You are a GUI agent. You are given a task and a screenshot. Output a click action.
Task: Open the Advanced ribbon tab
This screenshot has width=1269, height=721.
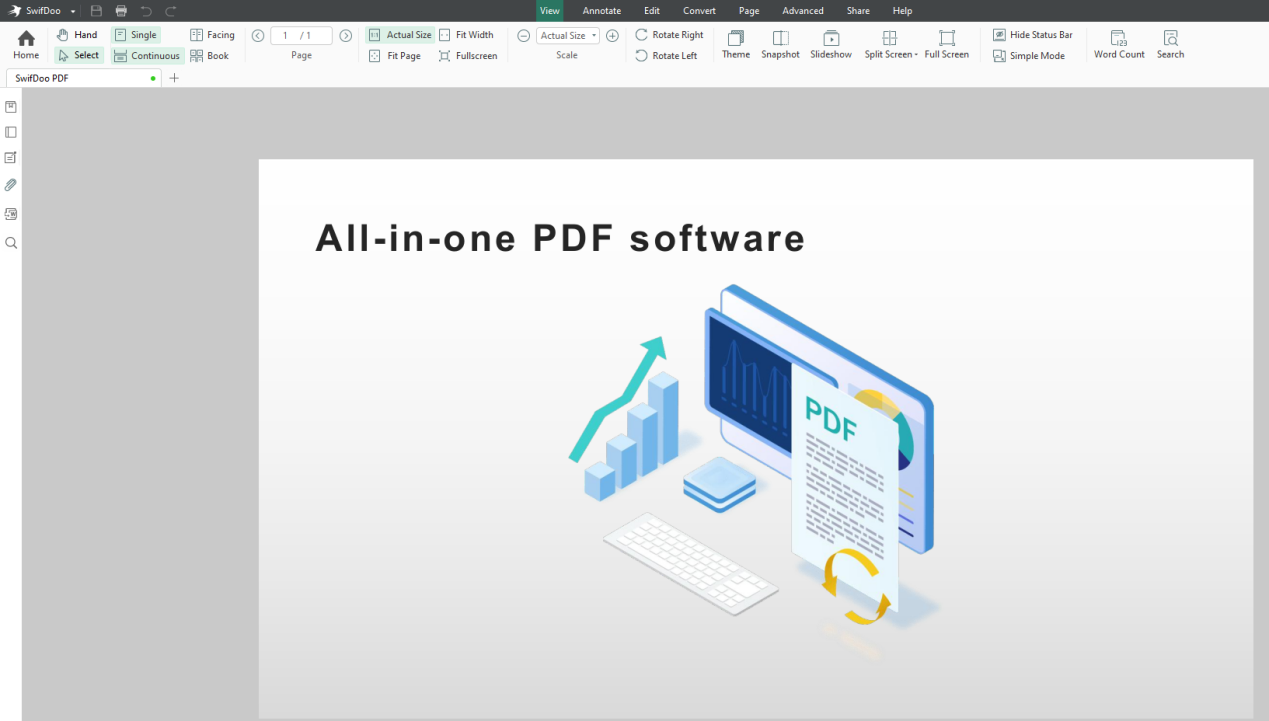[x=803, y=11]
